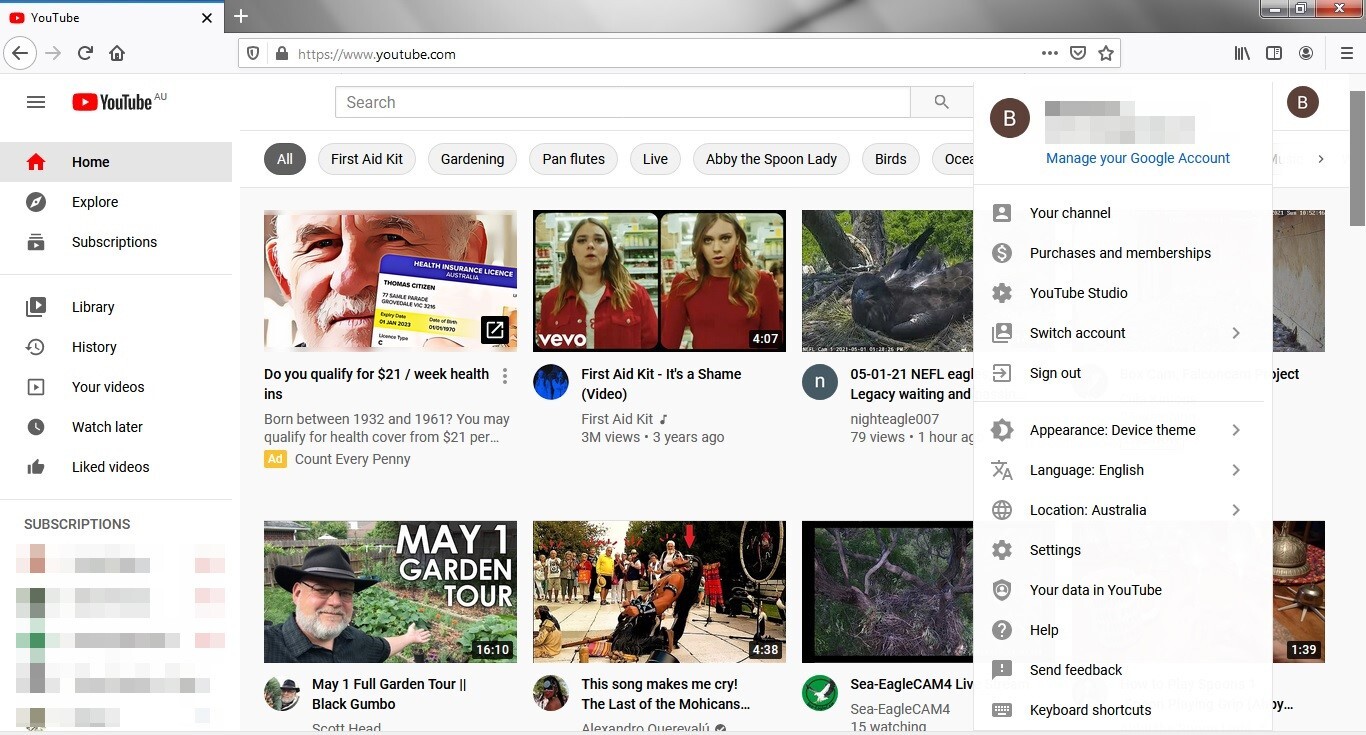Select the Gardening filter chip

(472, 159)
